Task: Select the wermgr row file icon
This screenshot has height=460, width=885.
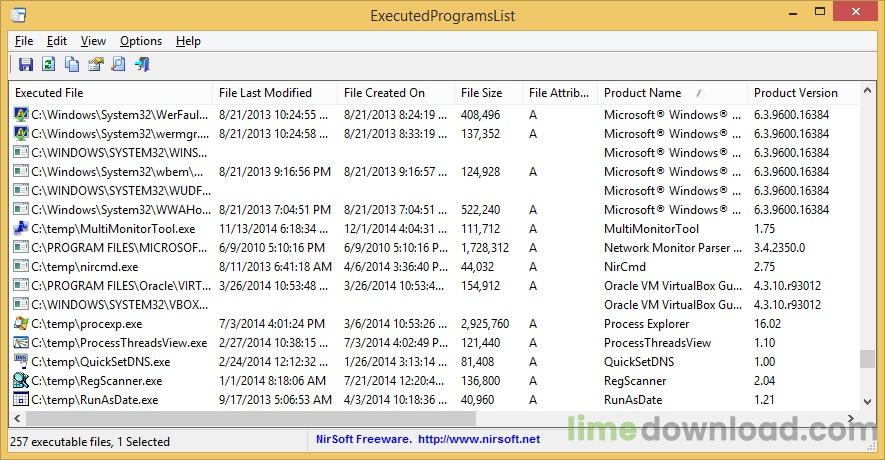Action: (x=21, y=134)
